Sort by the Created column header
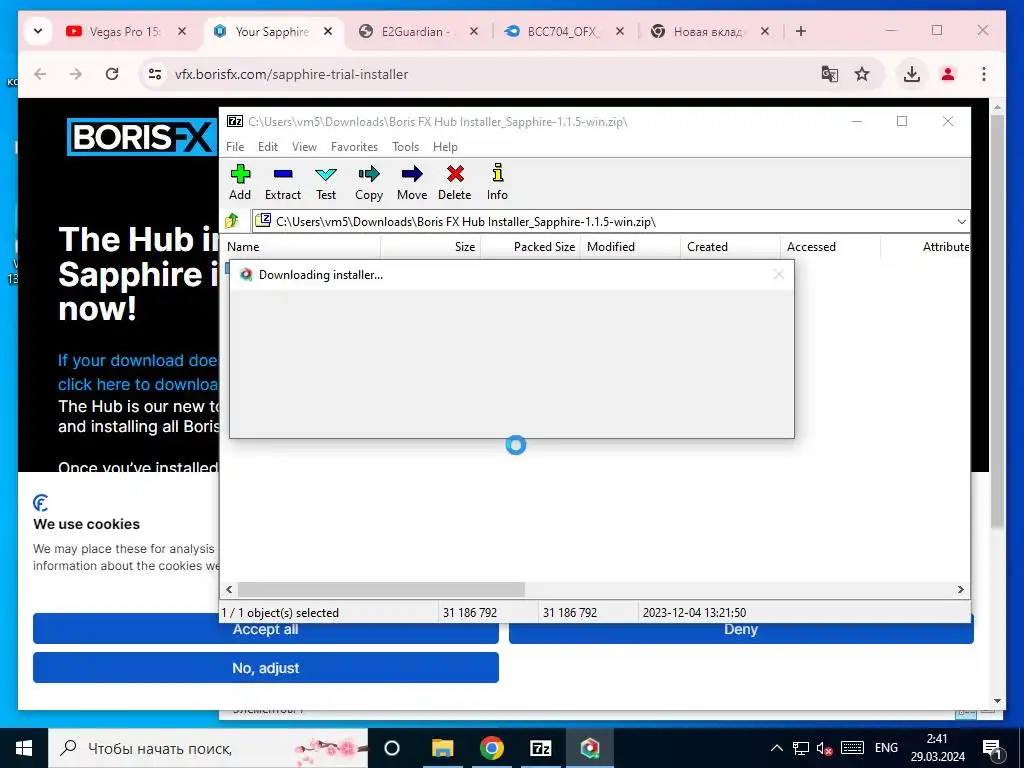The height and width of the screenshot is (768, 1024). point(730,247)
